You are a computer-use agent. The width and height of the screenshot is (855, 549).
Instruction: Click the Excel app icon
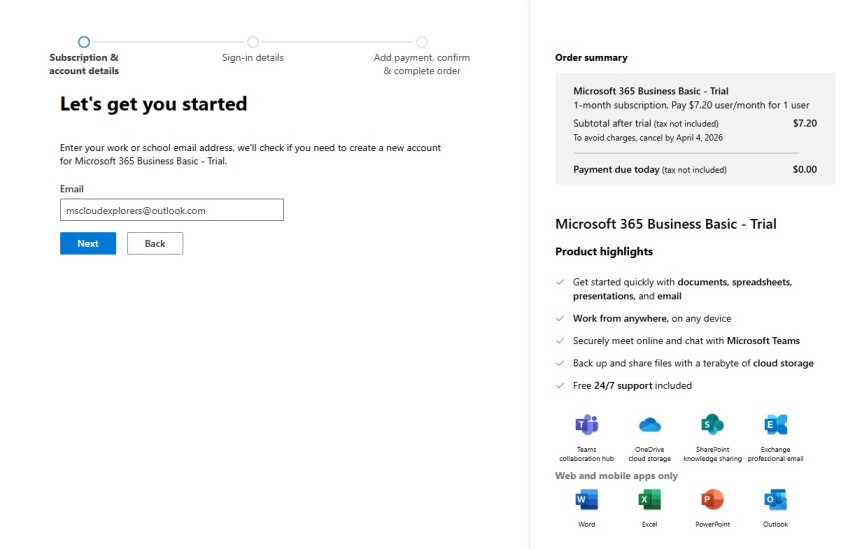click(649, 499)
